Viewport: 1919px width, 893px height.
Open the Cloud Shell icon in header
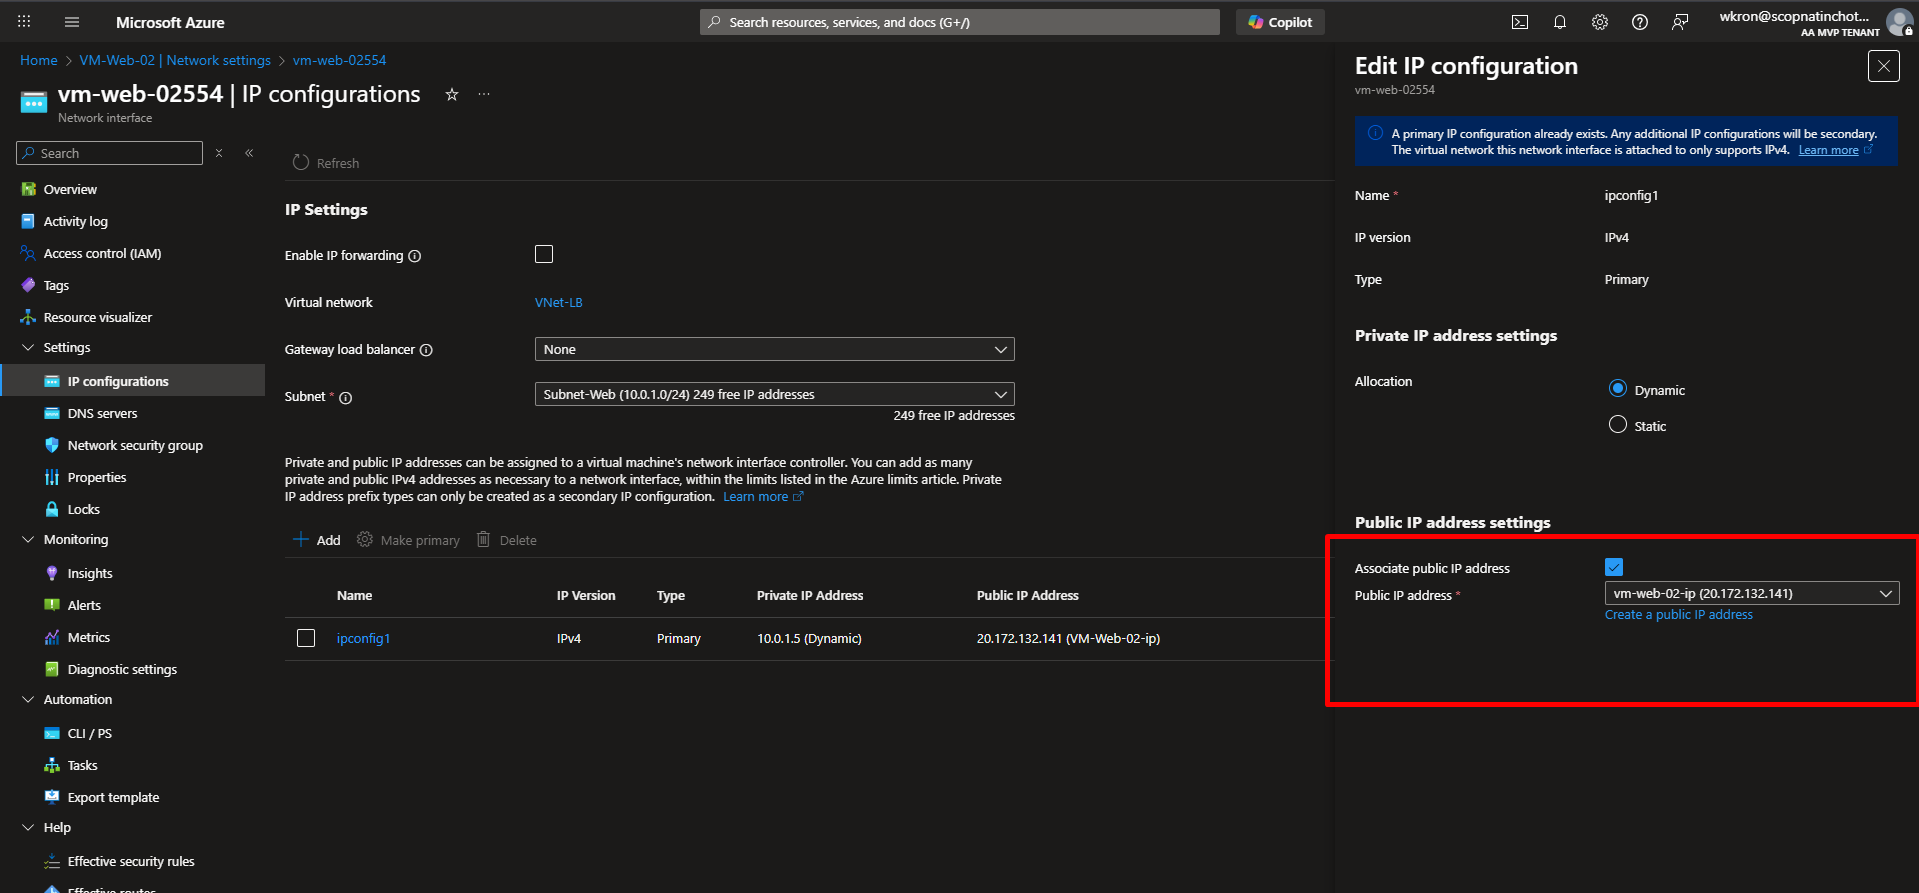tap(1519, 22)
